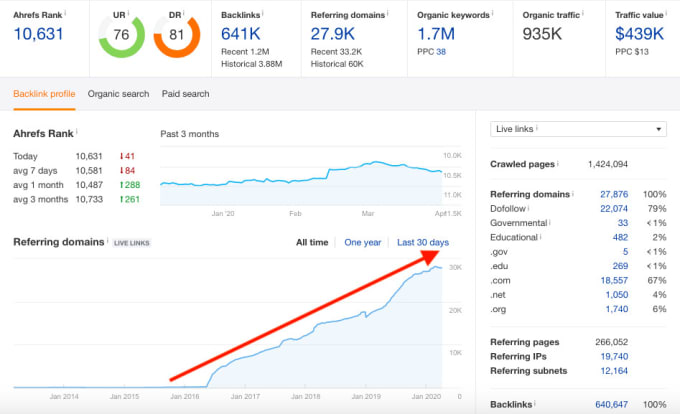Image resolution: width=680 pixels, height=414 pixels.
Task: Click Referring pages 266,052 value
Action: [x=611, y=342]
